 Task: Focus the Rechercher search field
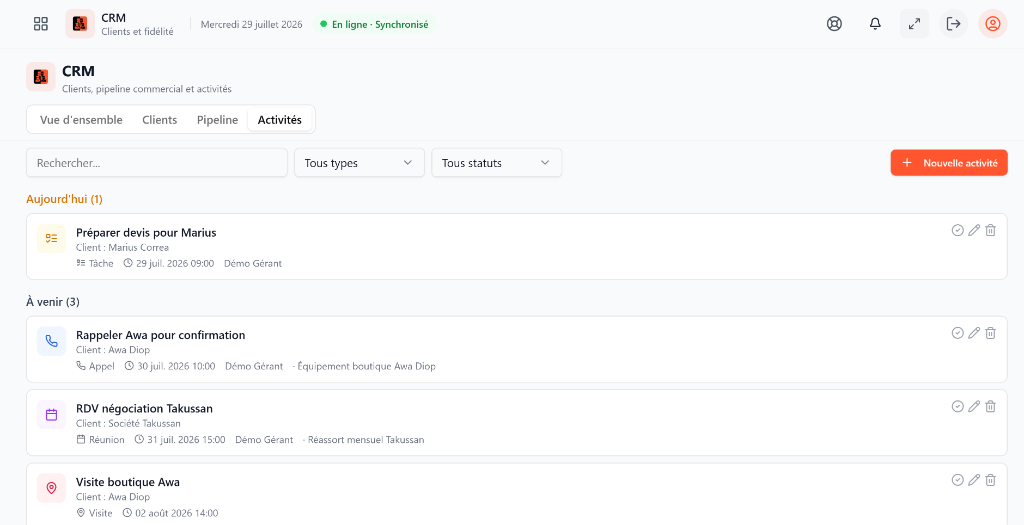pos(157,163)
